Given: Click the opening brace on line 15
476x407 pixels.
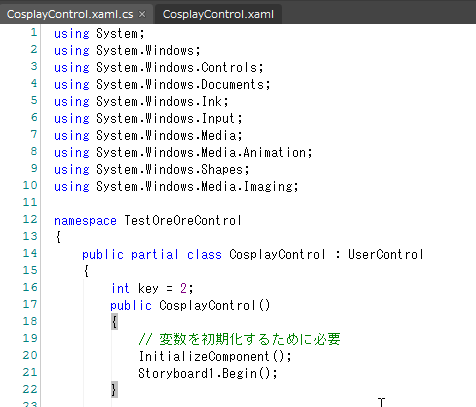Looking at the screenshot, I should 86,271.
